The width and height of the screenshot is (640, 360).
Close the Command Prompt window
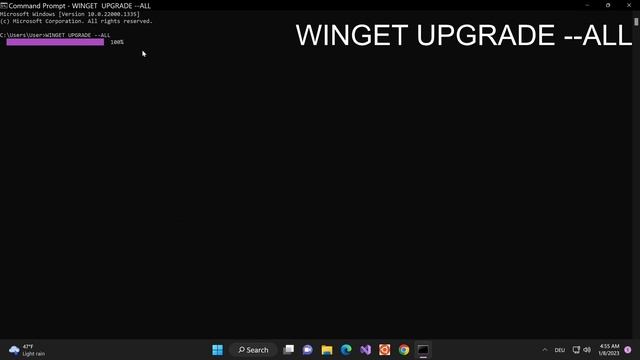point(629,5)
